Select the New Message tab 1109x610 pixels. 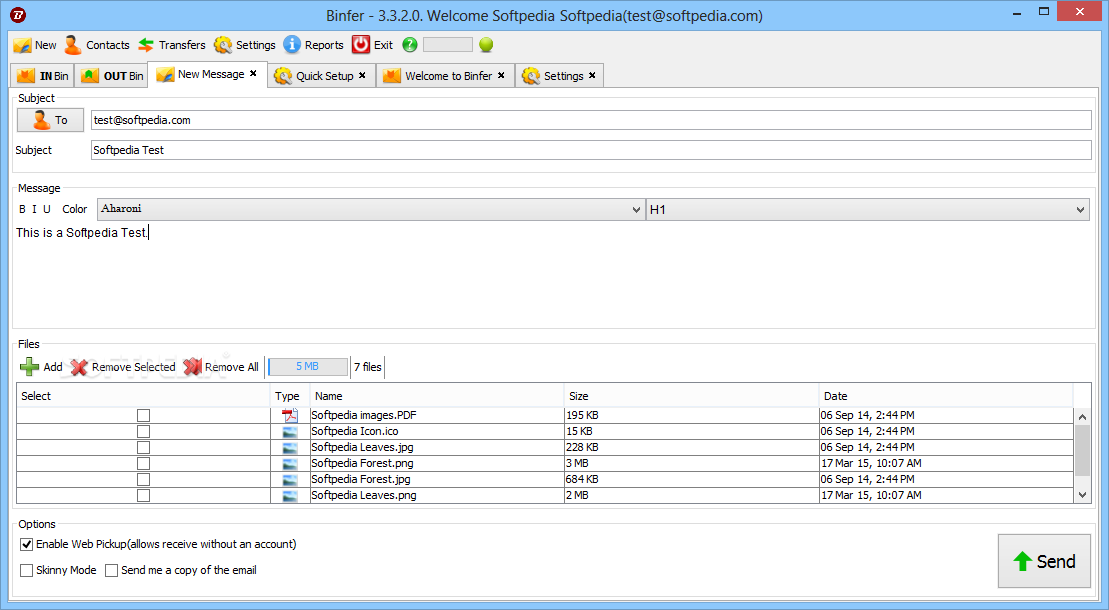coord(207,74)
